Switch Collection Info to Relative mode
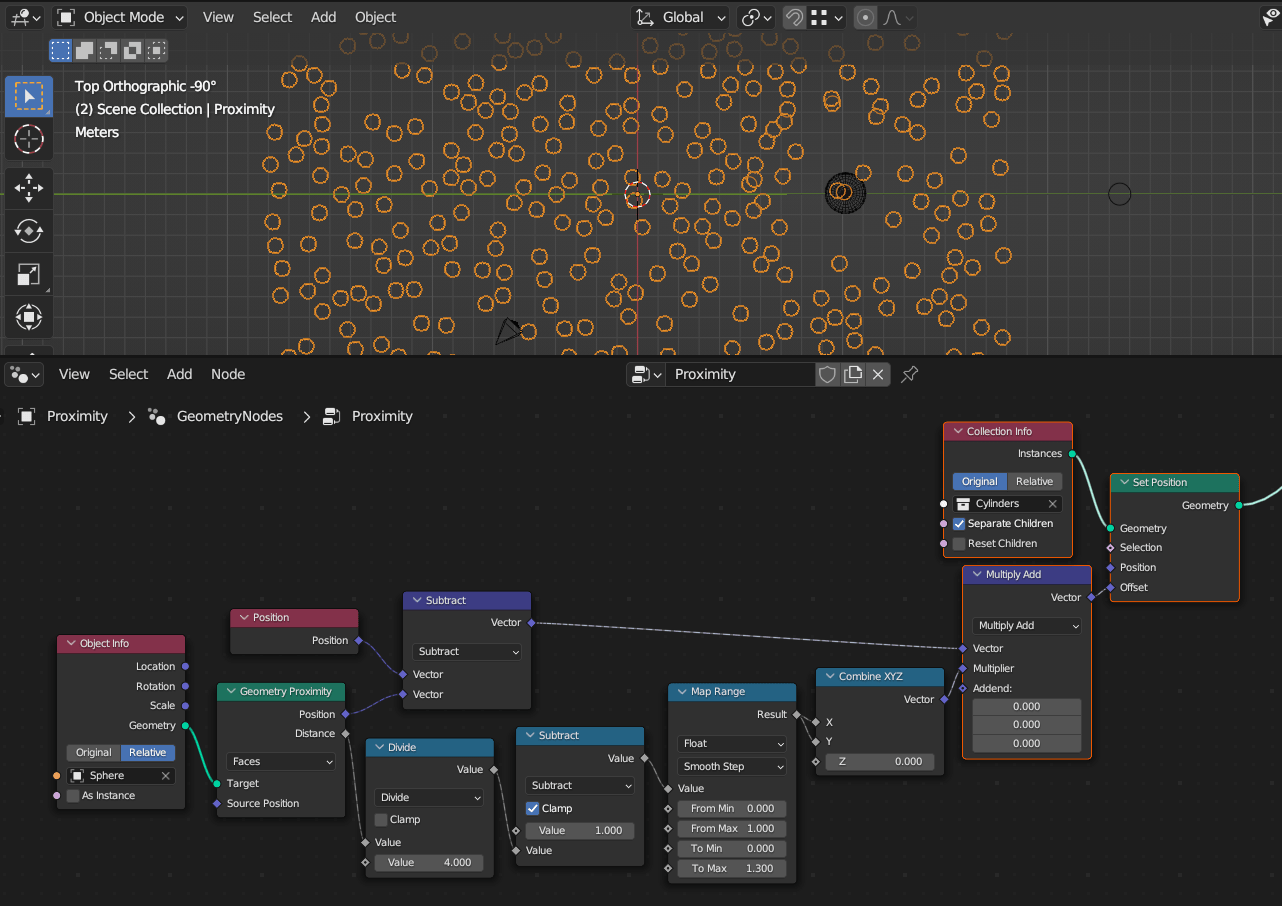The height and width of the screenshot is (906, 1282). 1034,481
